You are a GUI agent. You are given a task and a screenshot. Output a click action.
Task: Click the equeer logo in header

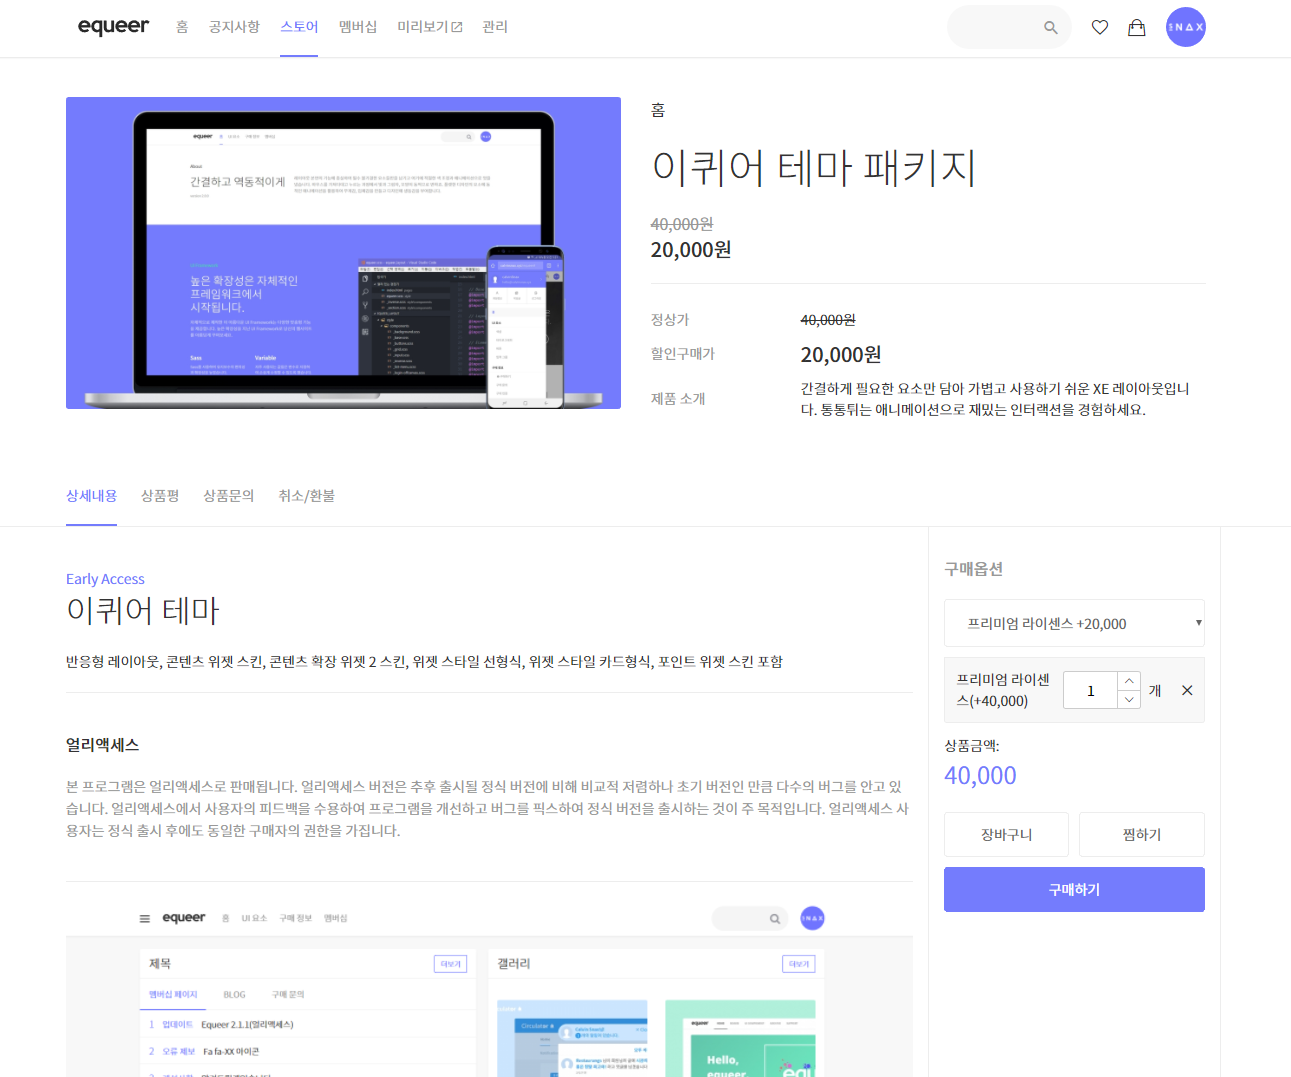[x=113, y=27]
